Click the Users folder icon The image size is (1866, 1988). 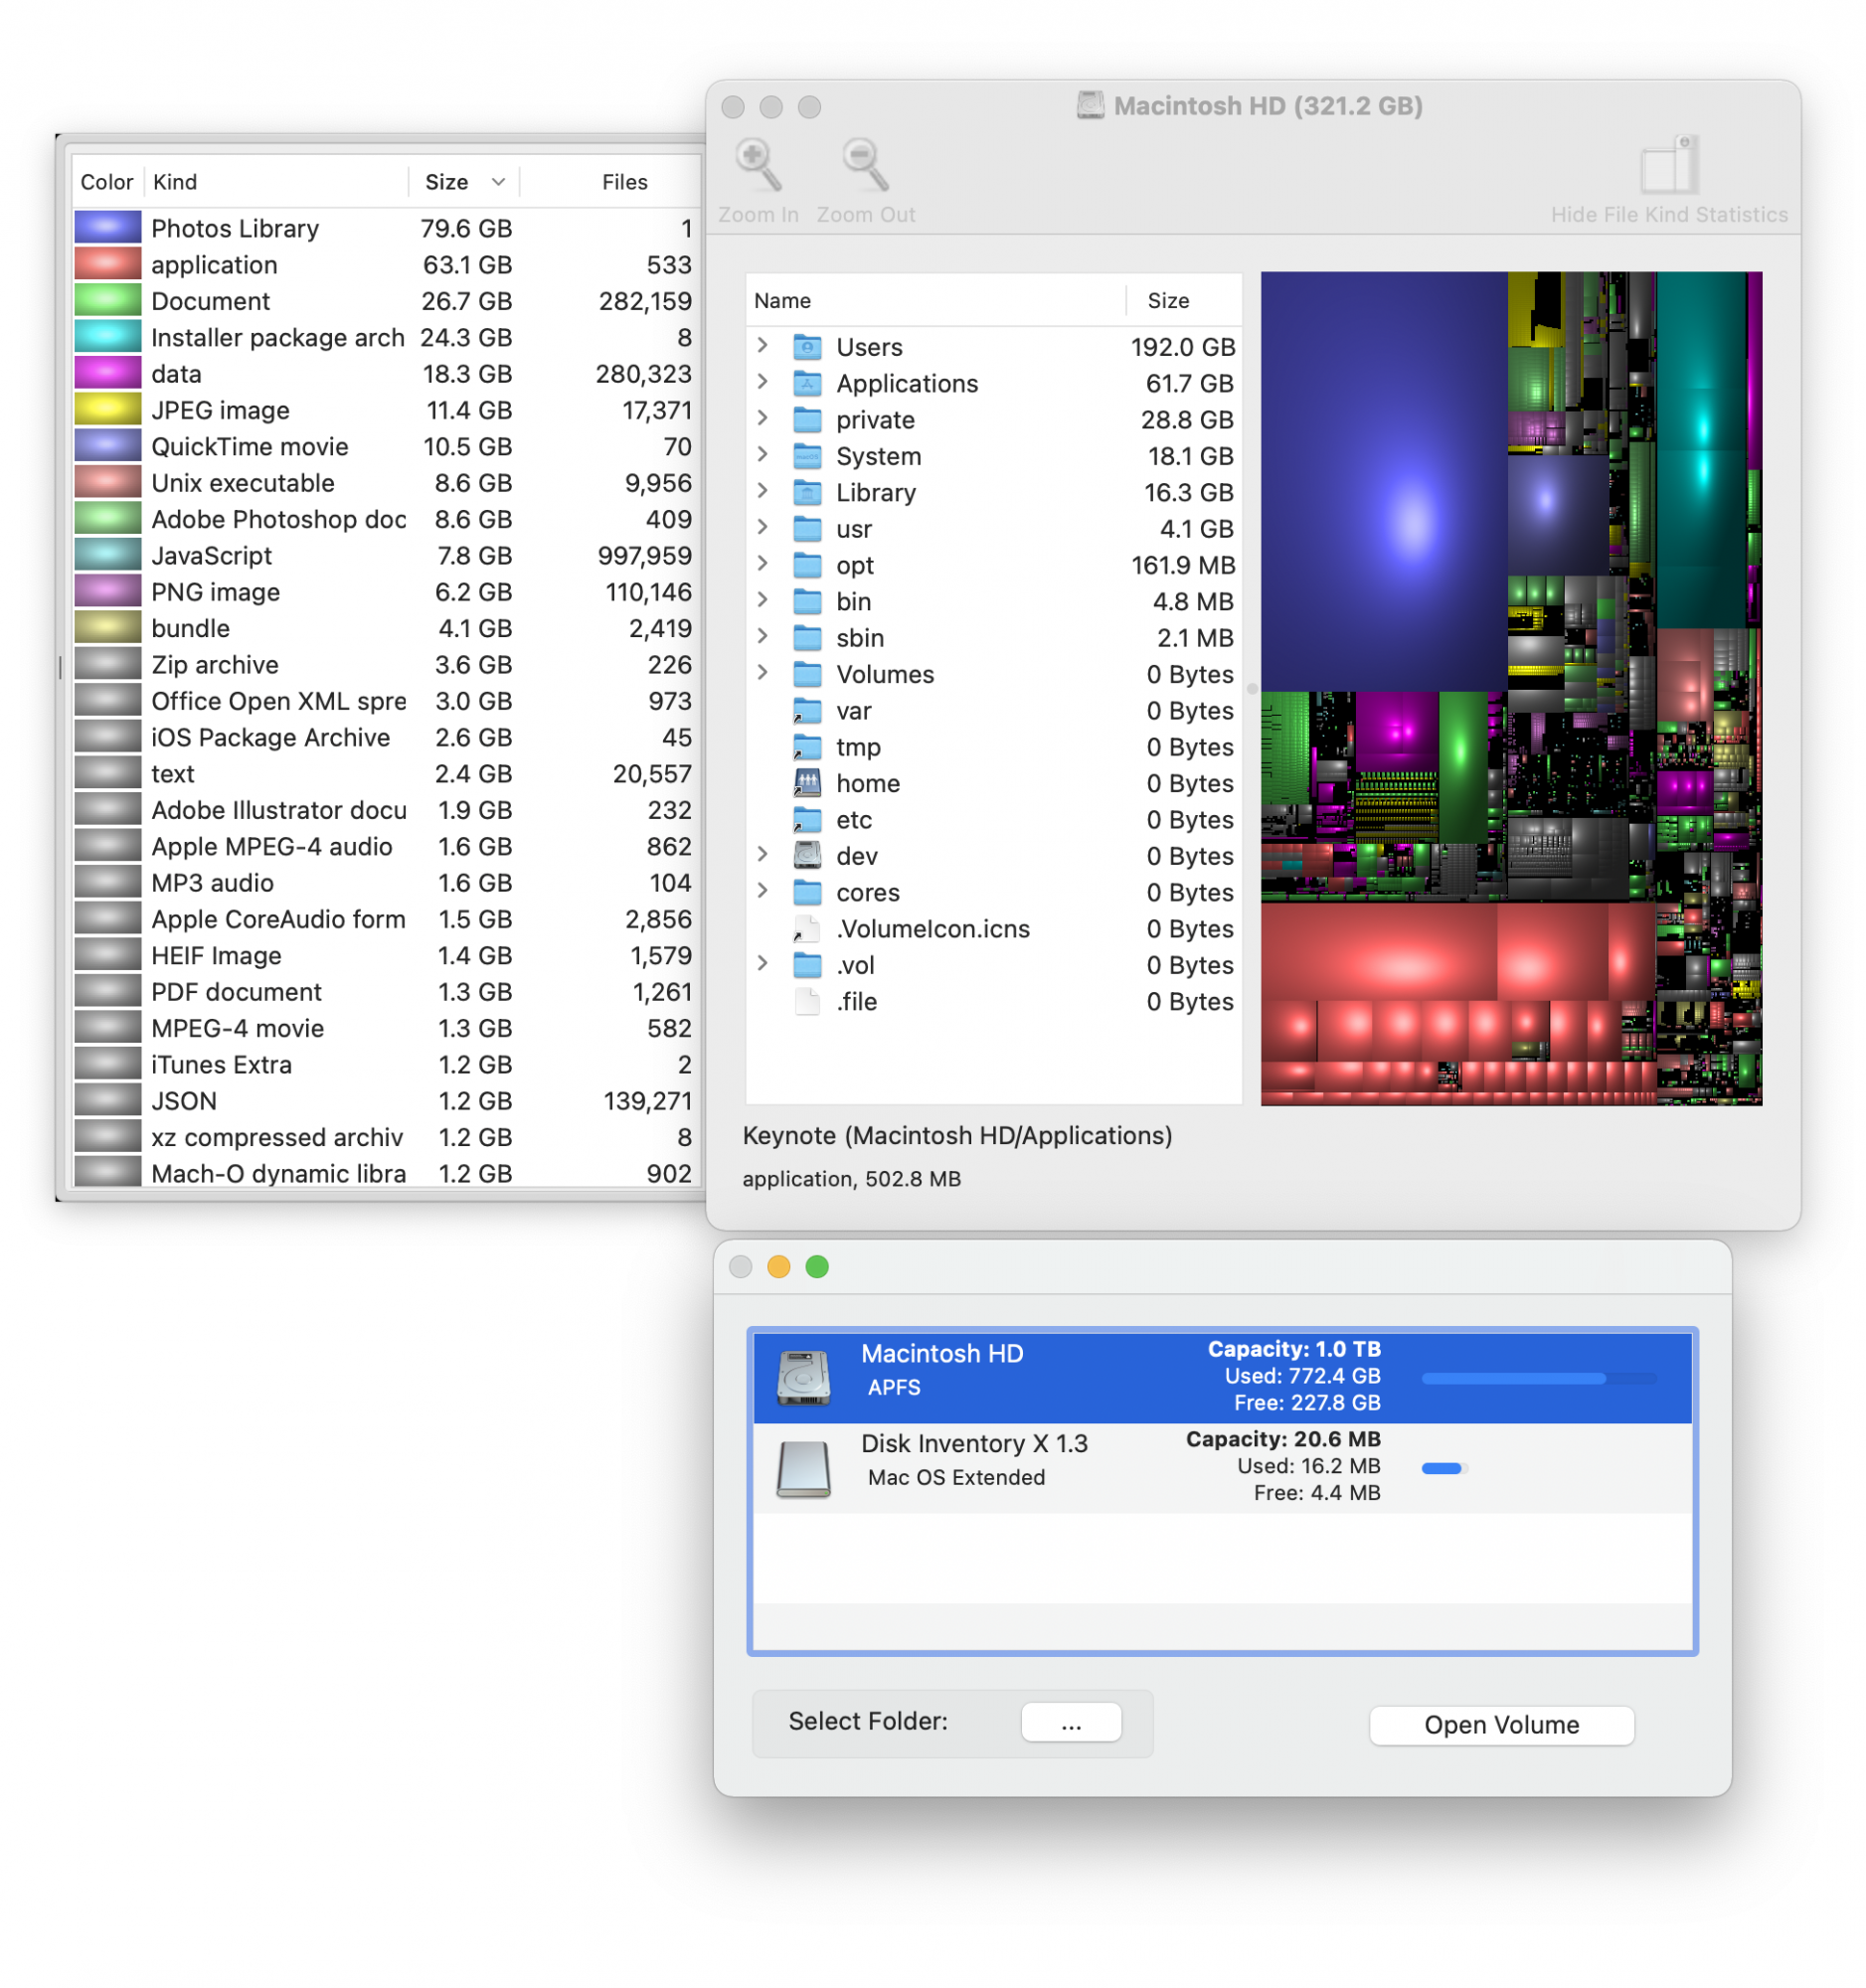(806, 347)
